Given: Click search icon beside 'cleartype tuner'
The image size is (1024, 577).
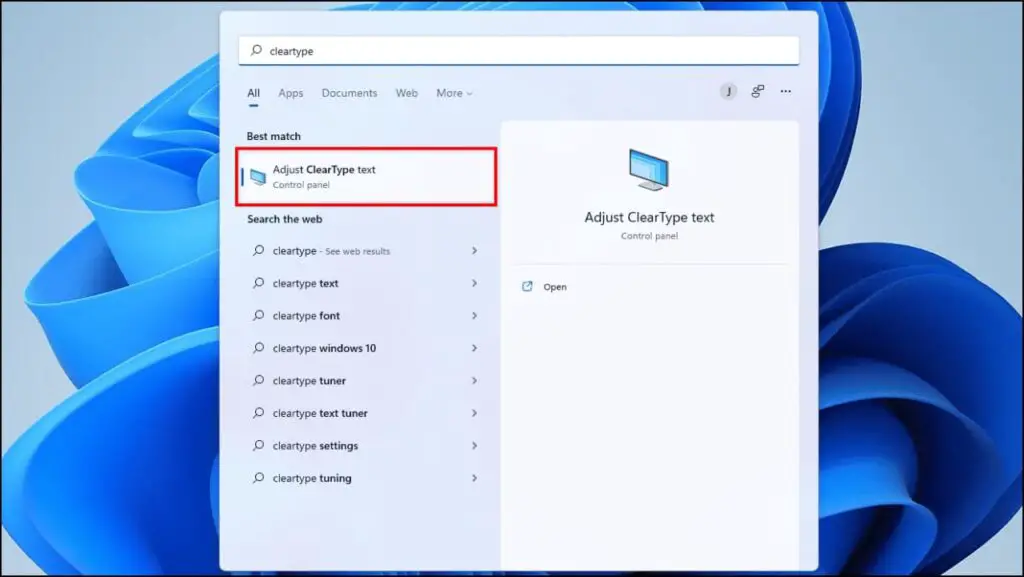Looking at the screenshot, I should 259,380.
